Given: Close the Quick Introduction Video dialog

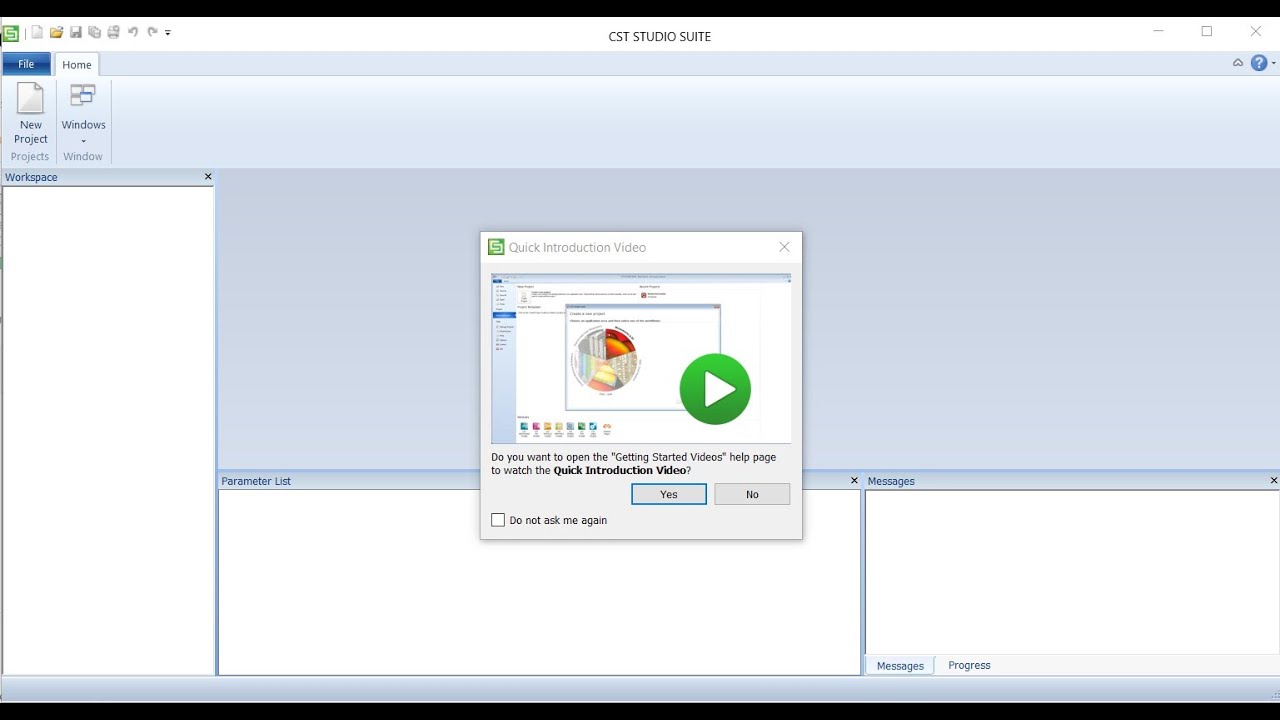Looking at the screenshot, I should tap(784, 247).
